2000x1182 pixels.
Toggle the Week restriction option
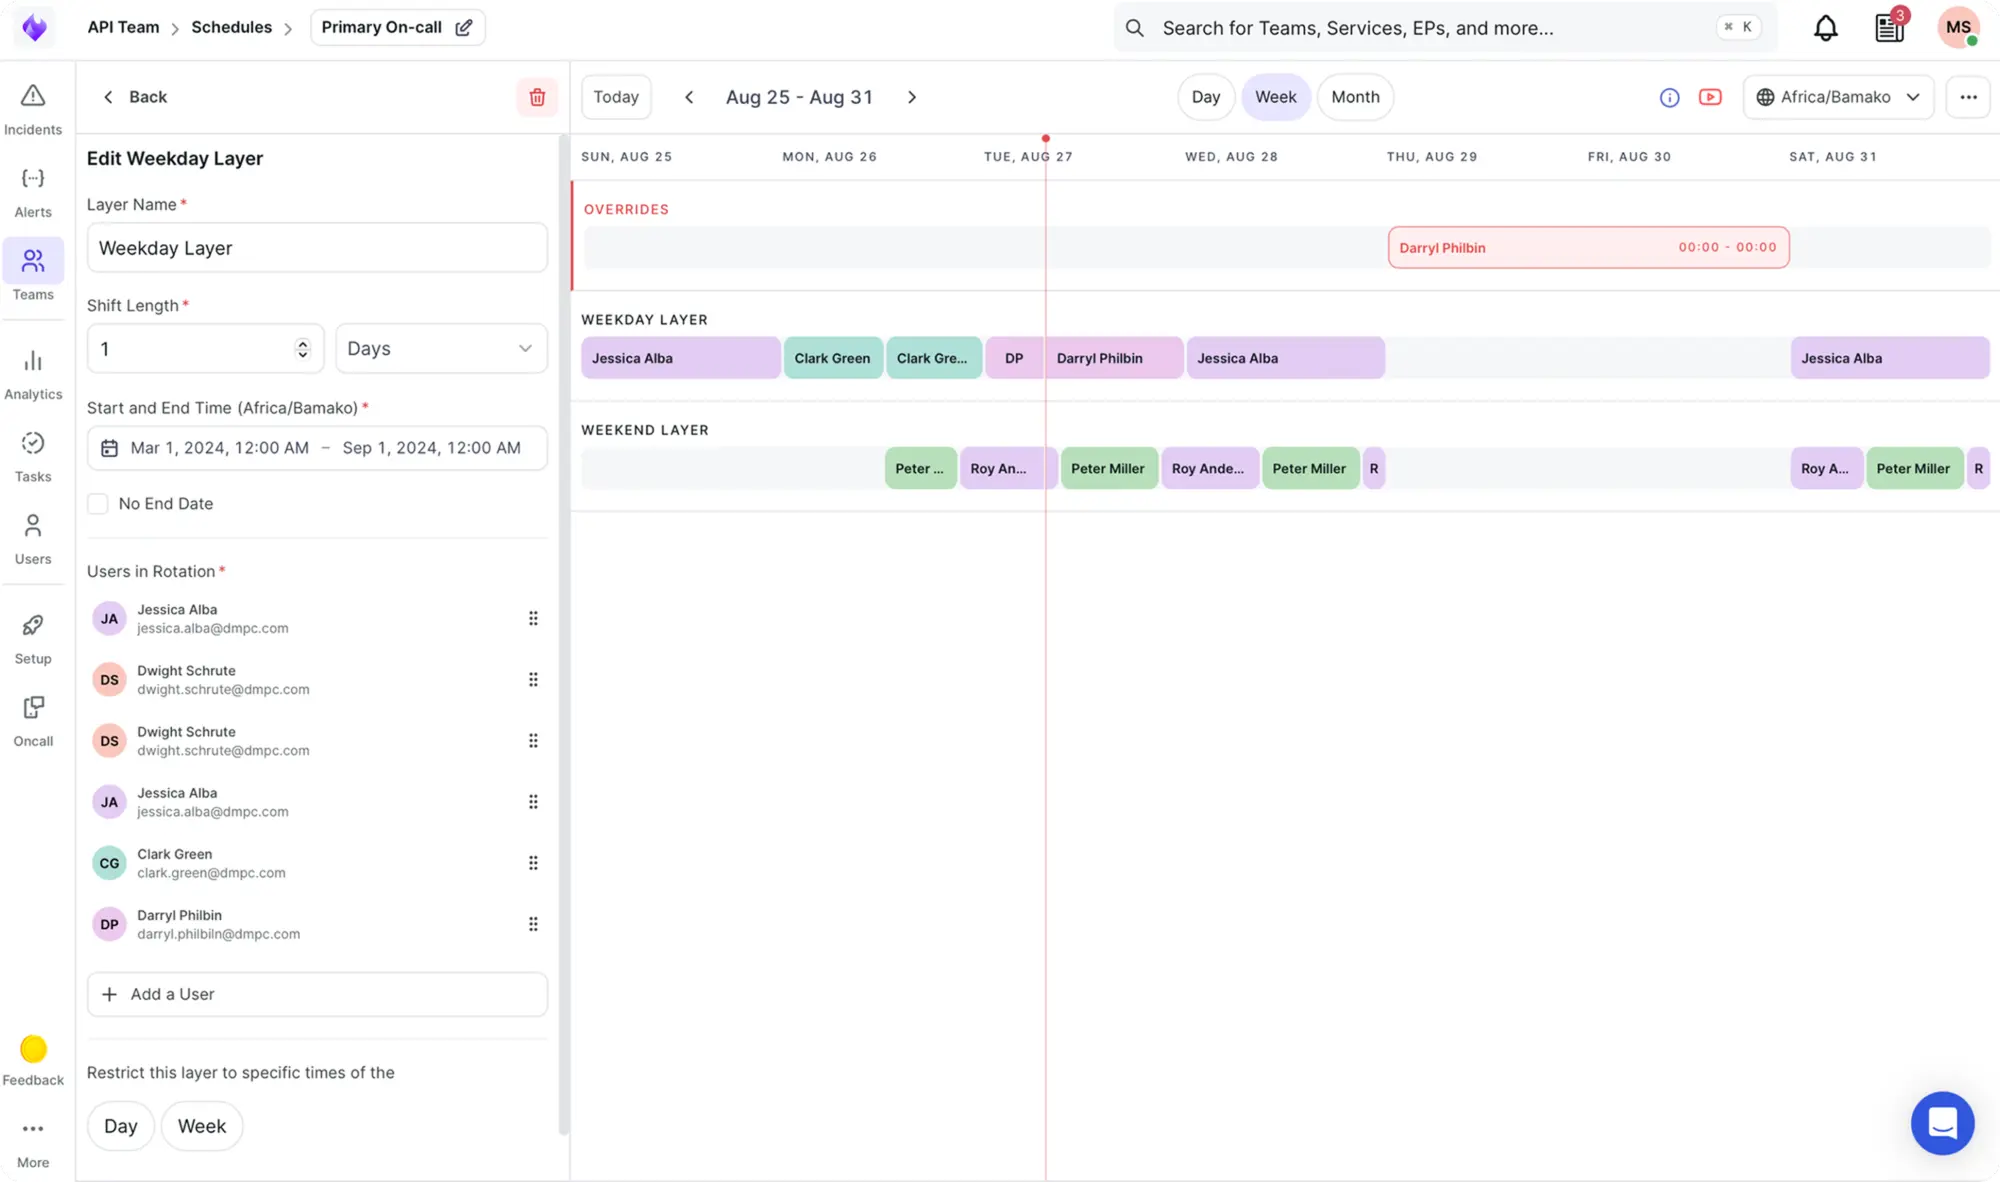coord(202,1126)
